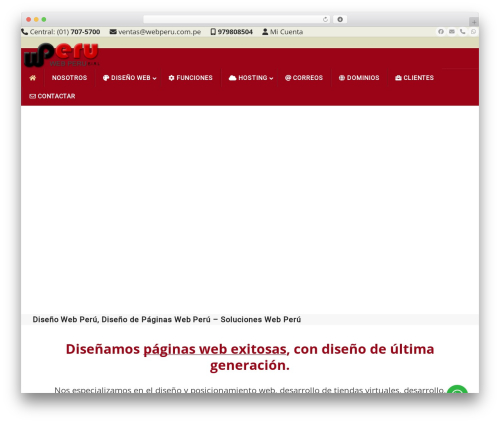Open the Mi Cuenta link
This screenshot has width=500, height=423.
[286, 32]
